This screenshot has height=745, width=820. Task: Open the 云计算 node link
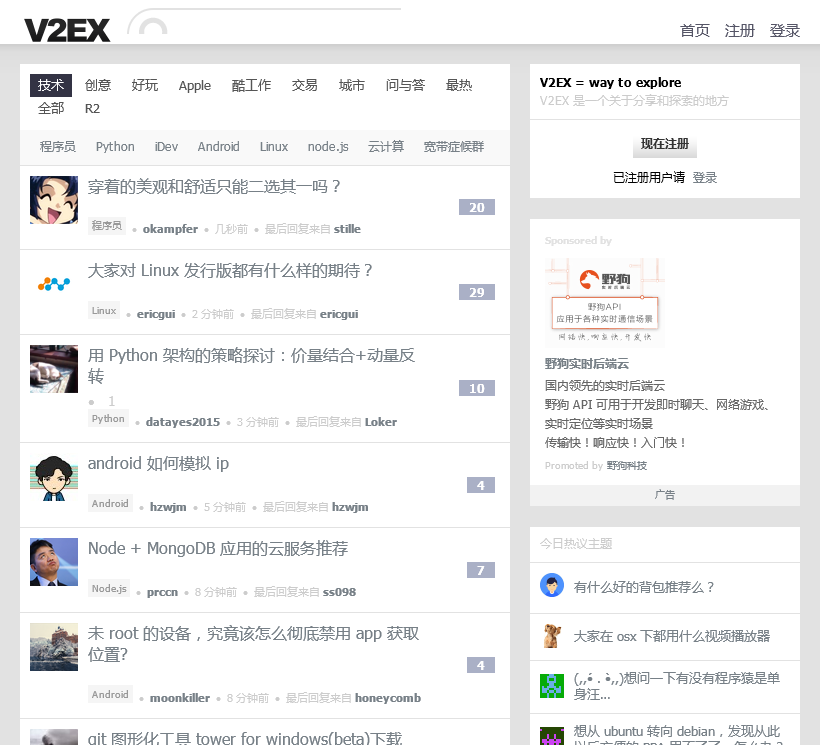[386, 147]
